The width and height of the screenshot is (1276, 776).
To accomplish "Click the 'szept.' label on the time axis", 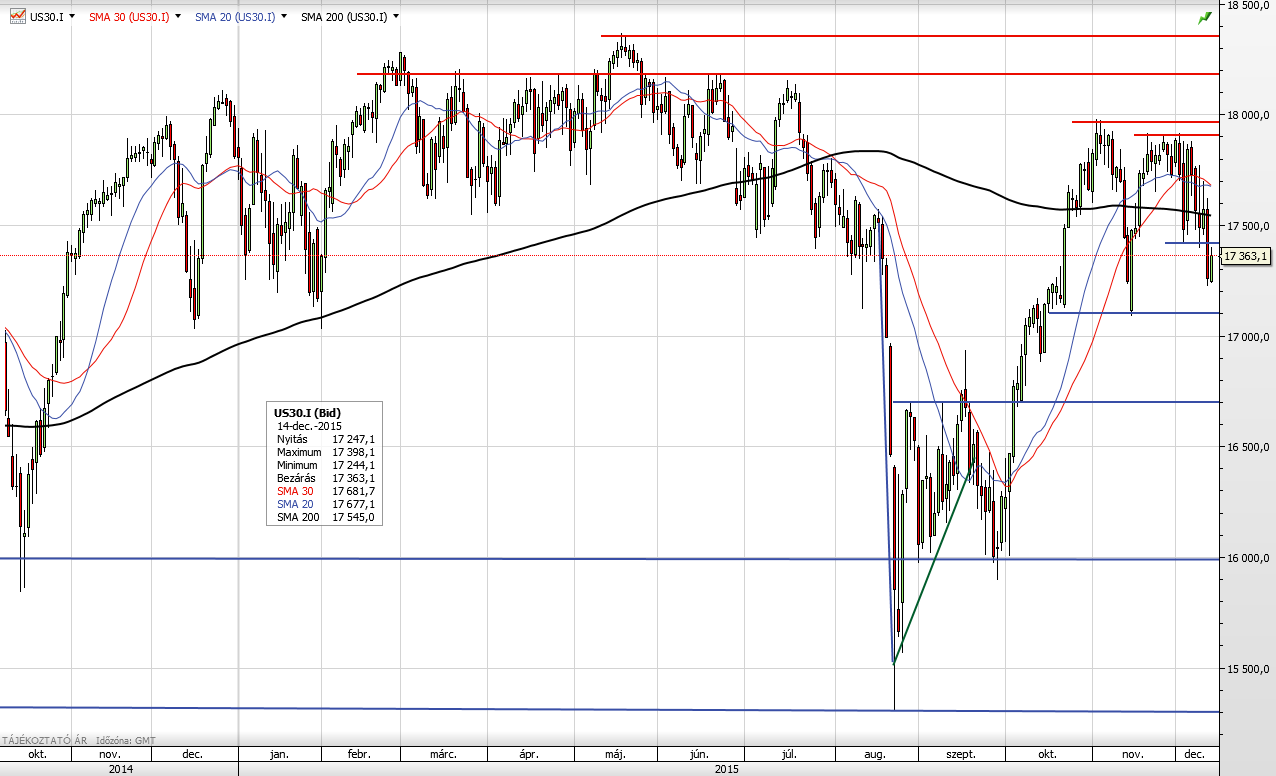I will click(x=962, y=754).
